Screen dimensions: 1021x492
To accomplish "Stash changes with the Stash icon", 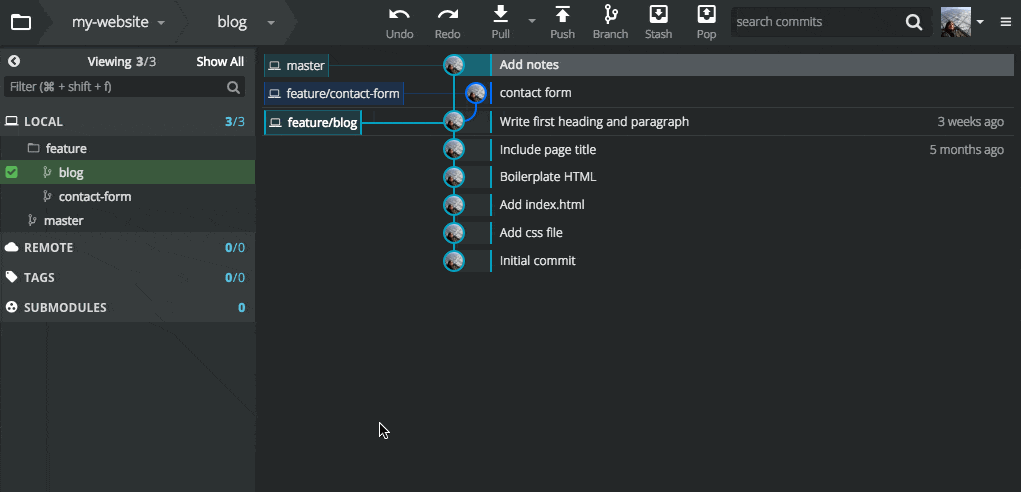I will click(x=658, y=14).
